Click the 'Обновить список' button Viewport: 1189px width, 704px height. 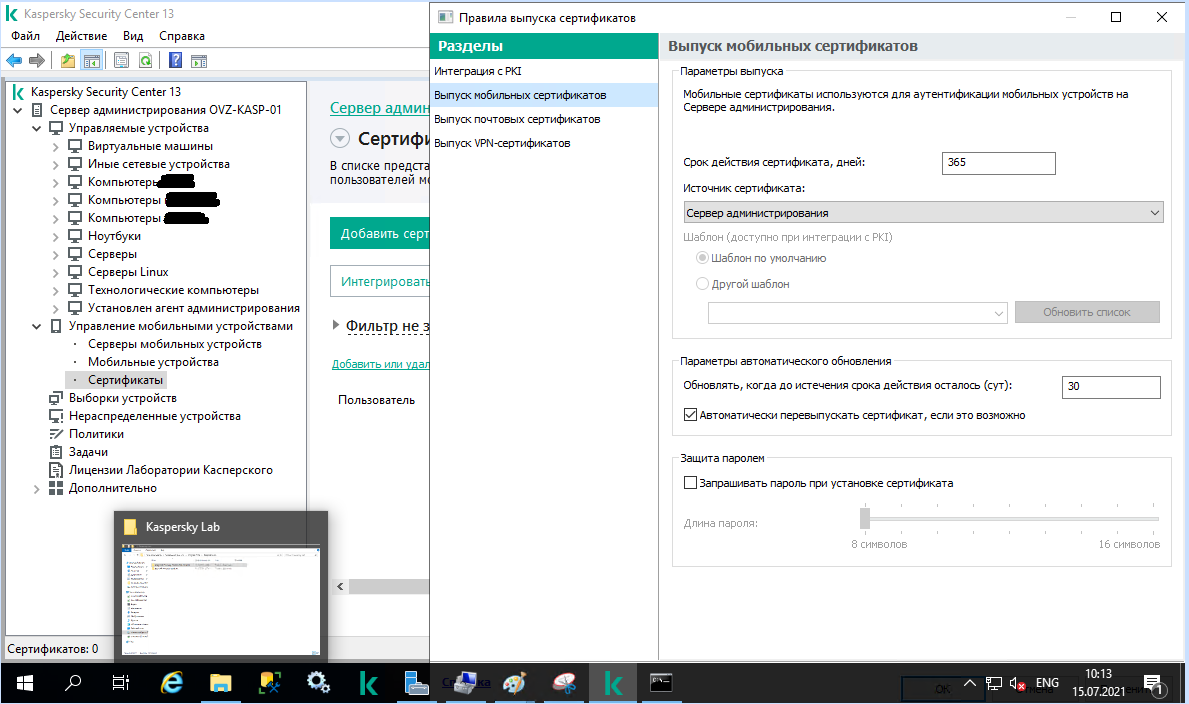pos(1087,312)
